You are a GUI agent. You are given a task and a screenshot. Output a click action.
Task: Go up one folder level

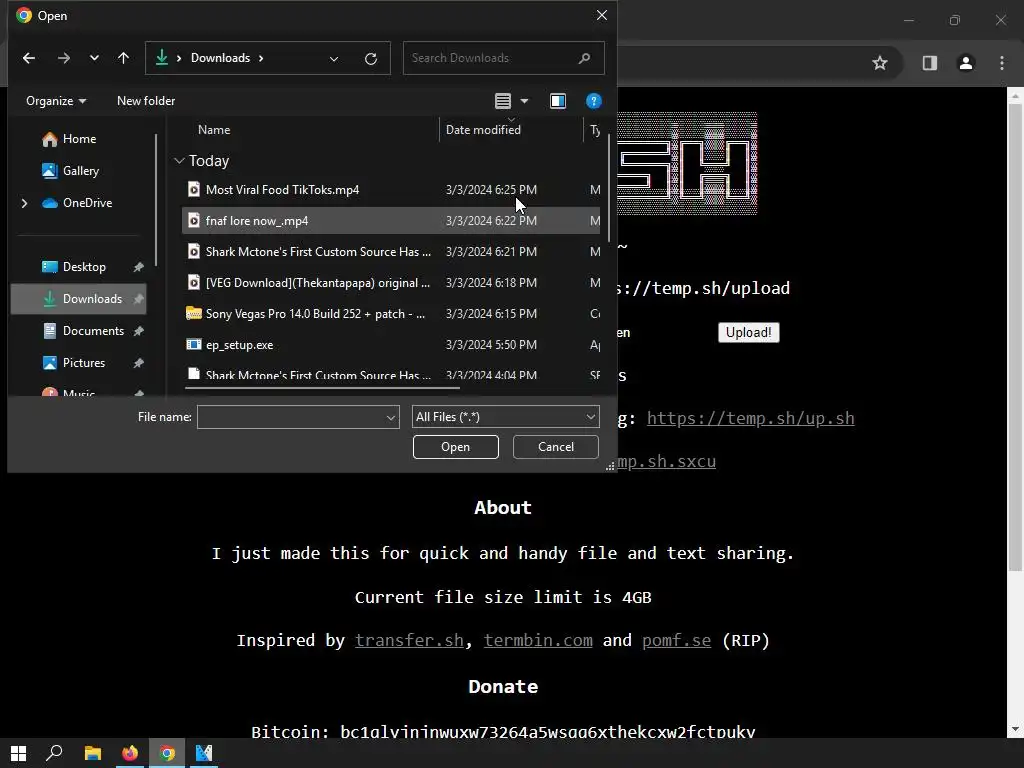point(123,58)
